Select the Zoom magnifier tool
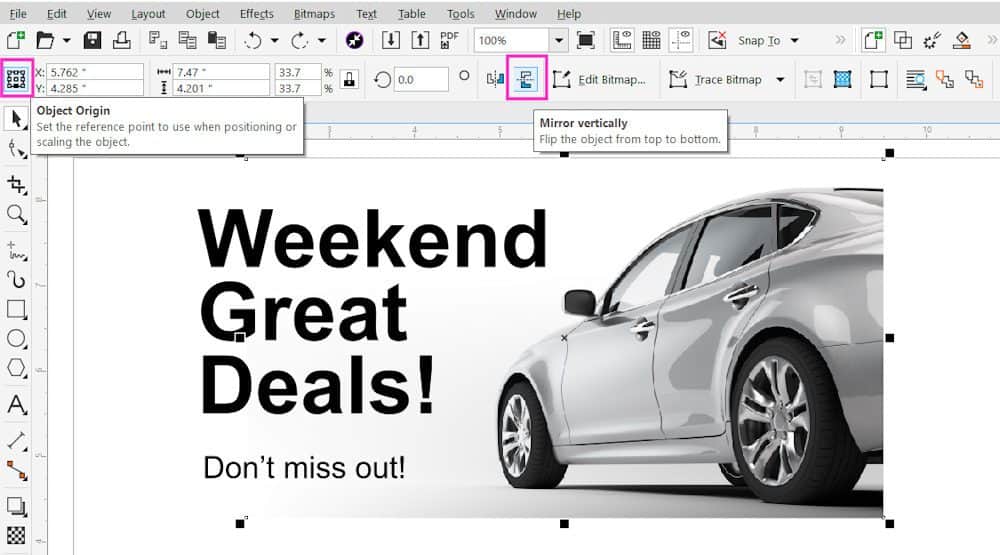The height and width of the screenshot is (555, 1000). [x=16, y=214]
